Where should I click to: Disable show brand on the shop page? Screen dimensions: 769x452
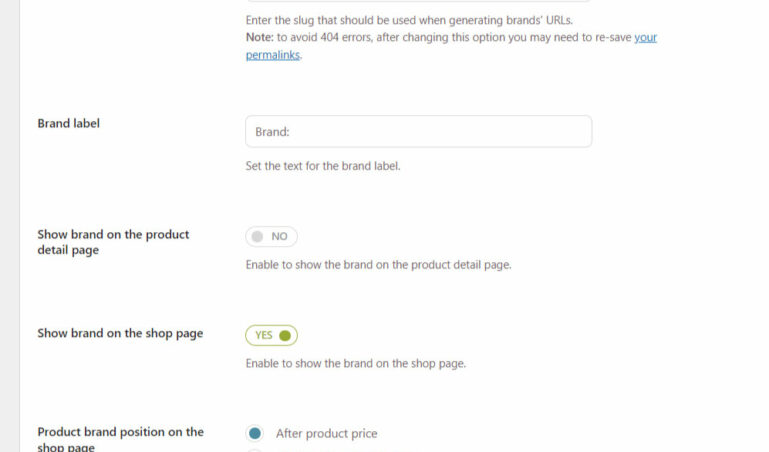[271, 336]
